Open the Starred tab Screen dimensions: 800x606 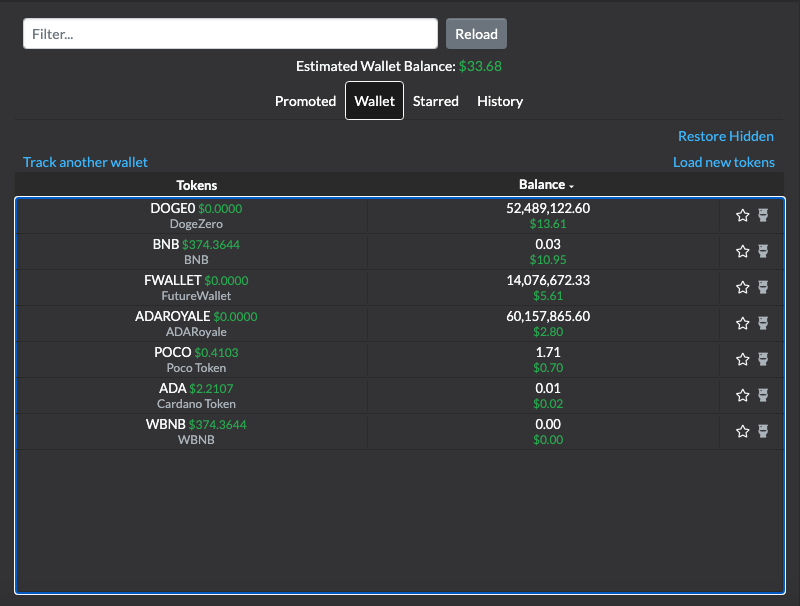435,101
